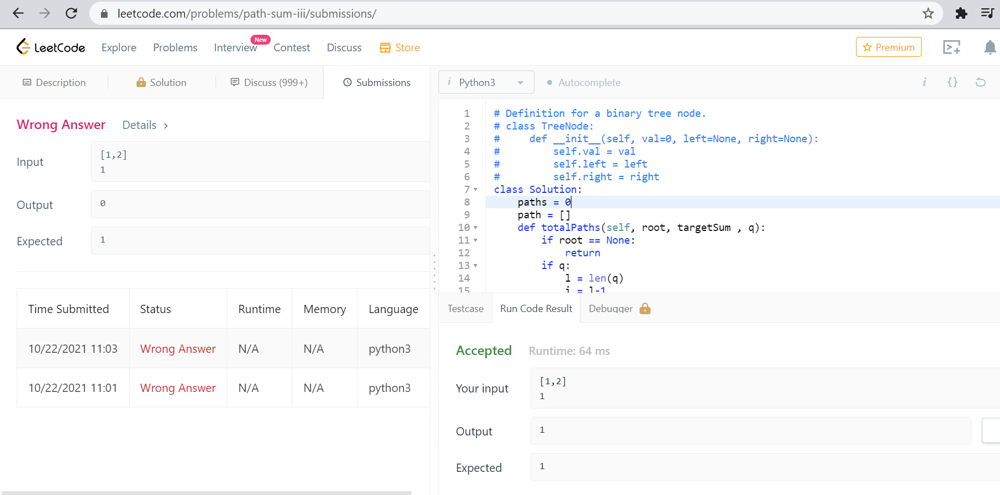1000x495 pixels.
Task: Click the Time Submitted column header
Action: coord(69,309)
